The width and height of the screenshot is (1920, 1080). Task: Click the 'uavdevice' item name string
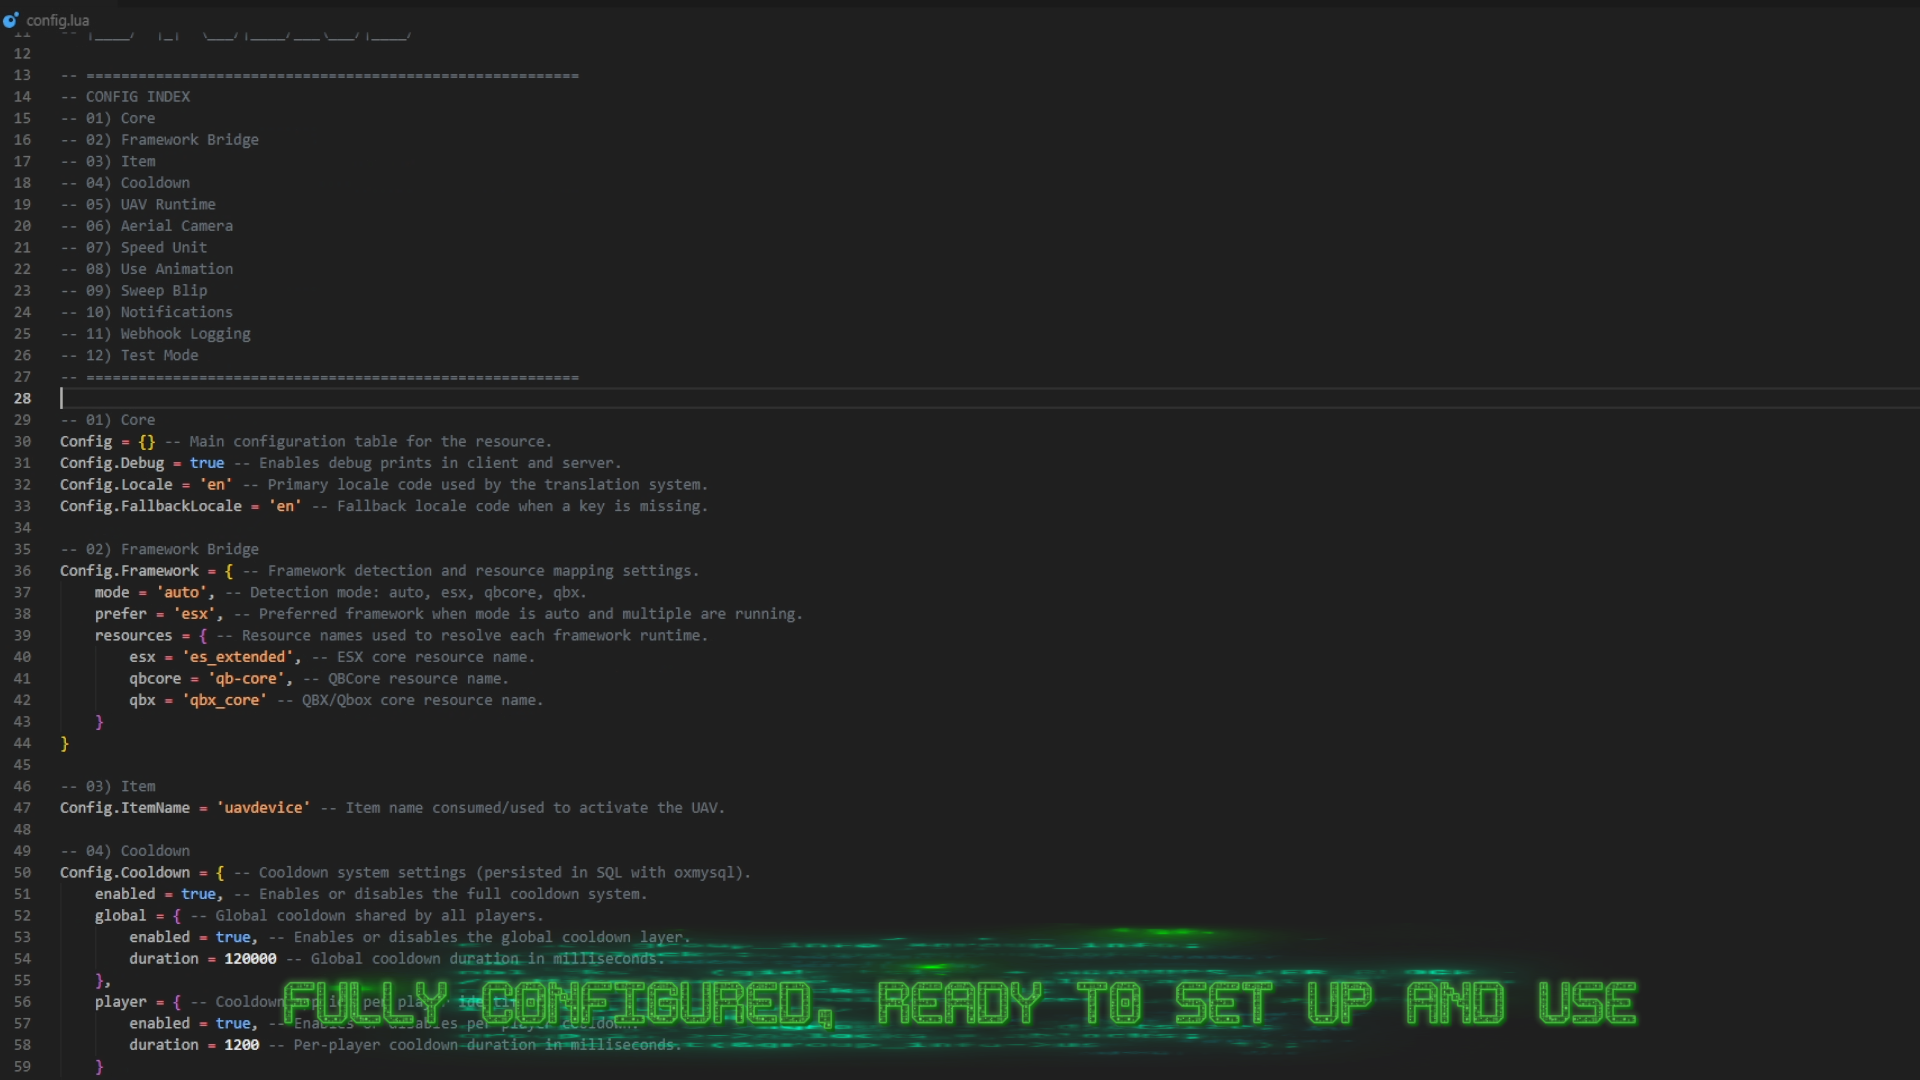click(x=263, y=808)
